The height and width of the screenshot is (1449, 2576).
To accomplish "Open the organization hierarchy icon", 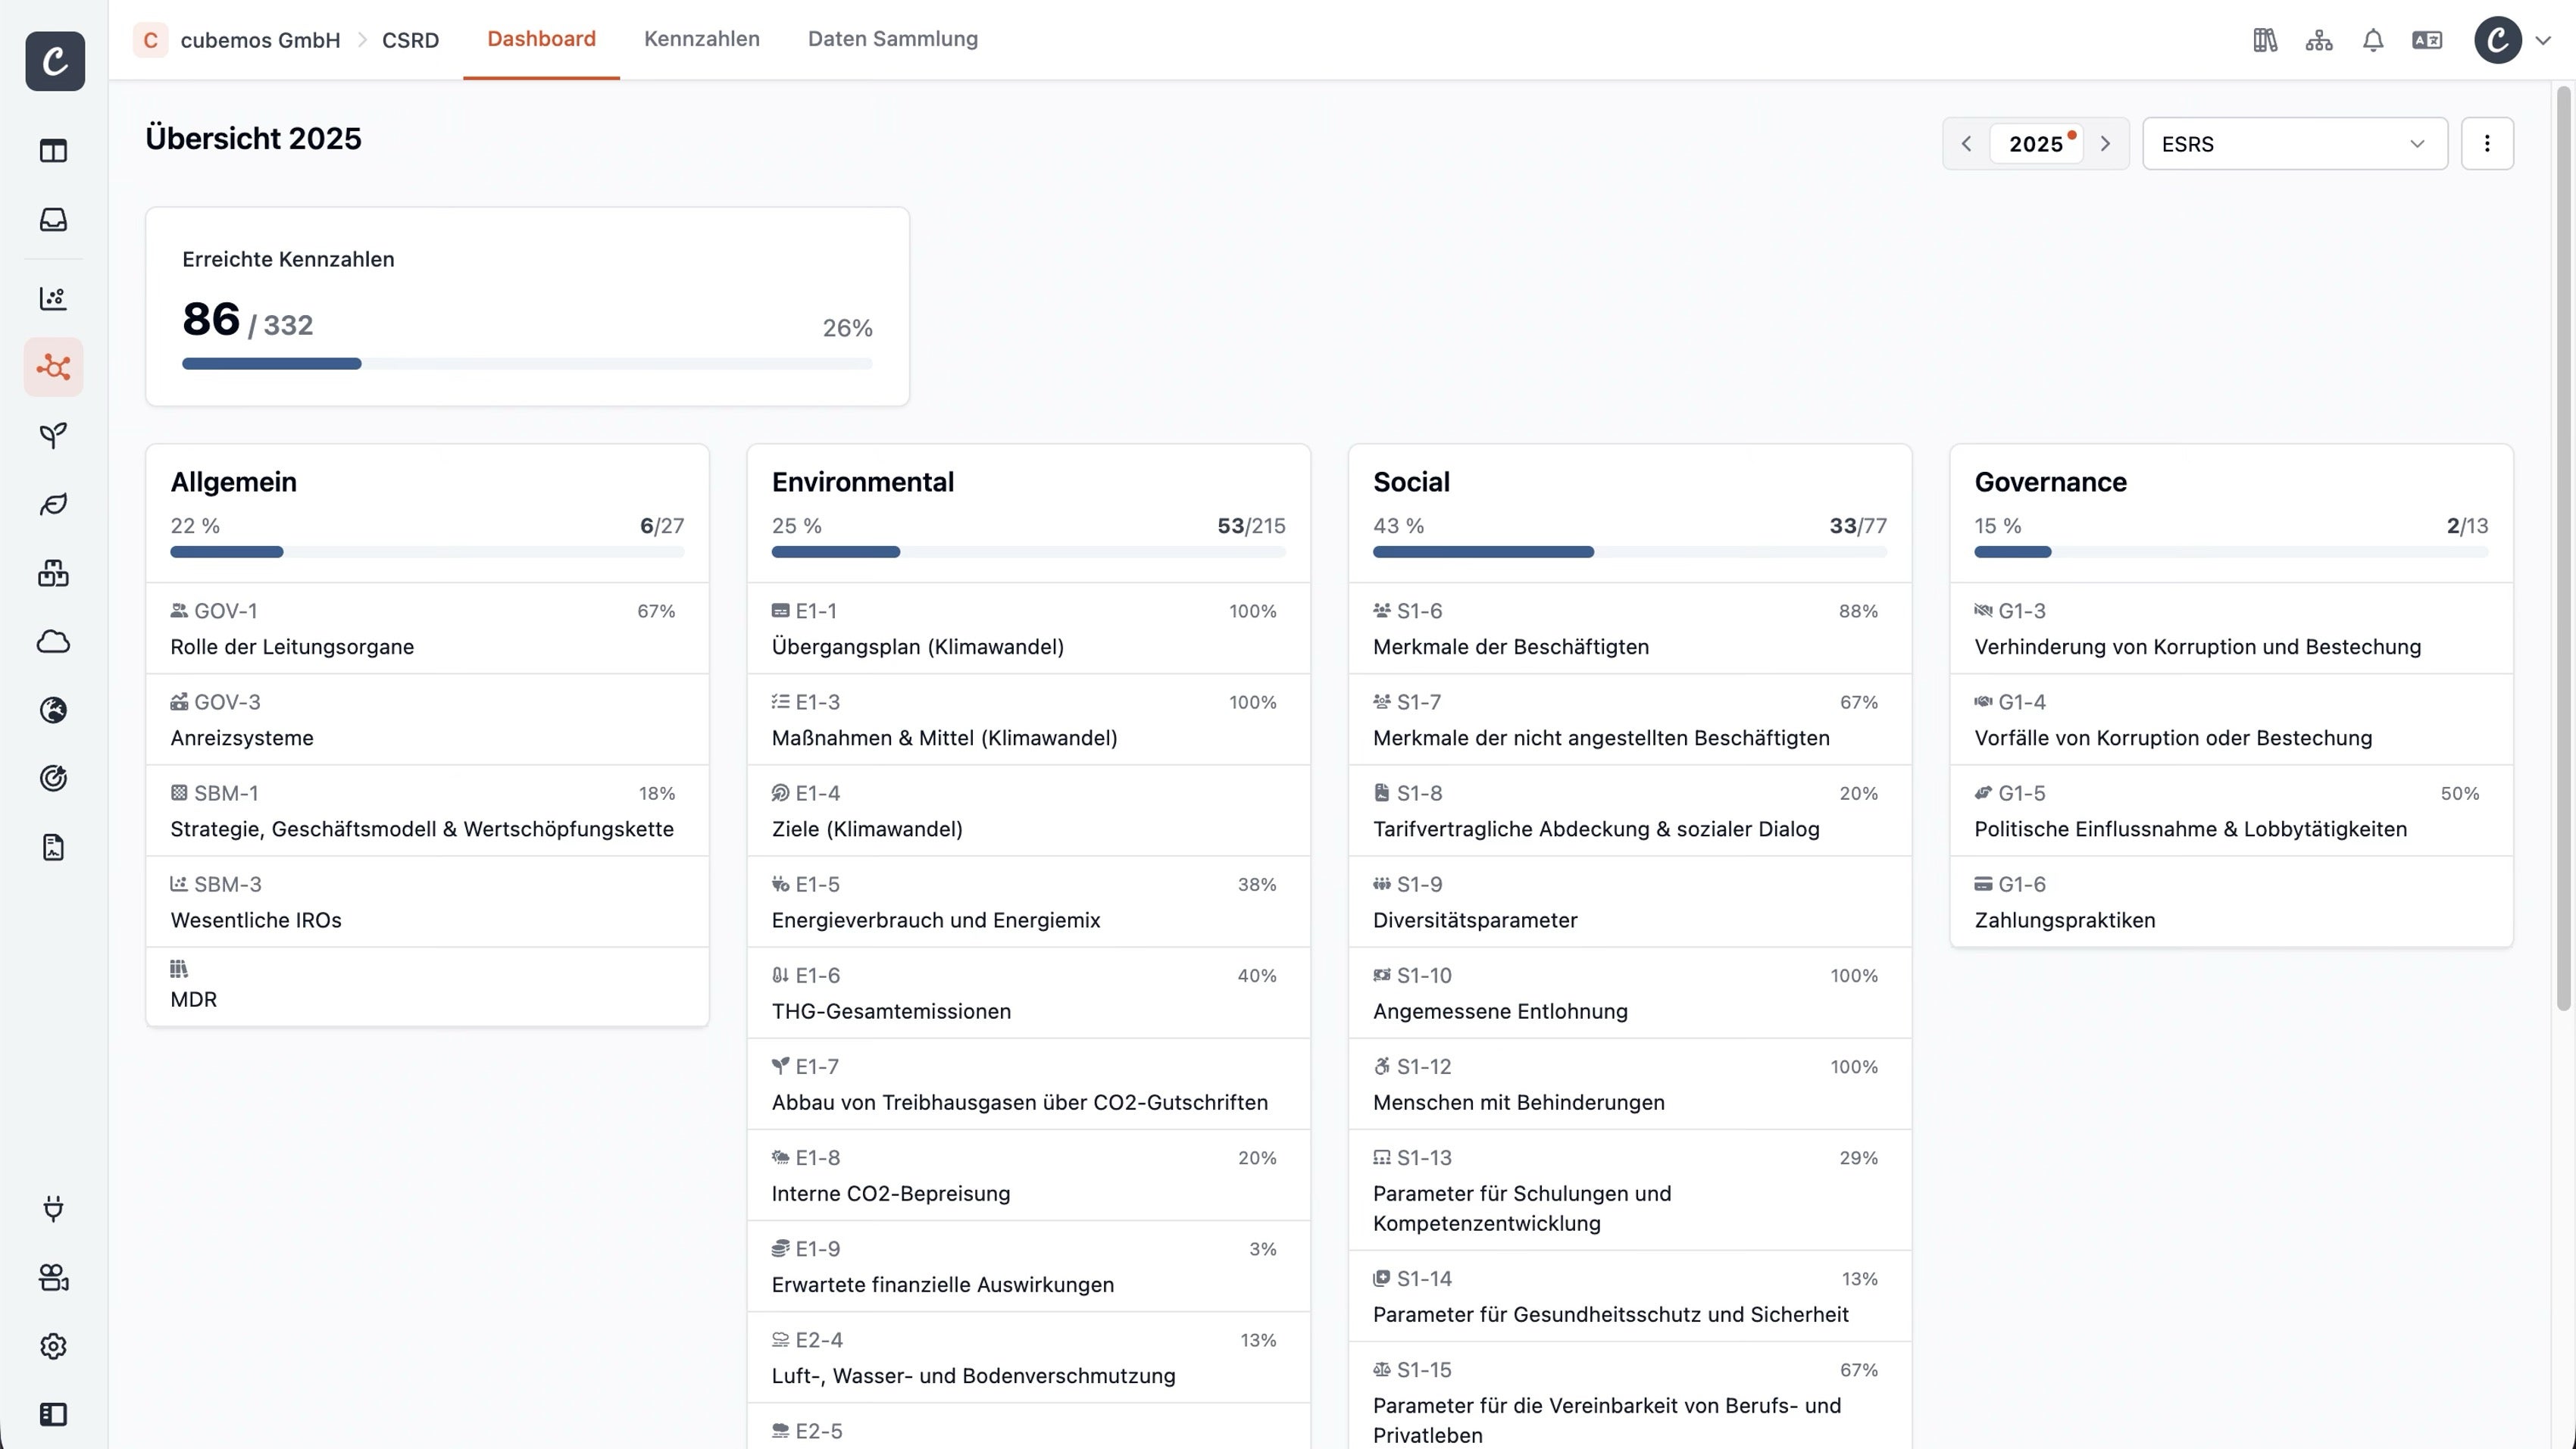I will point(2318,40).
